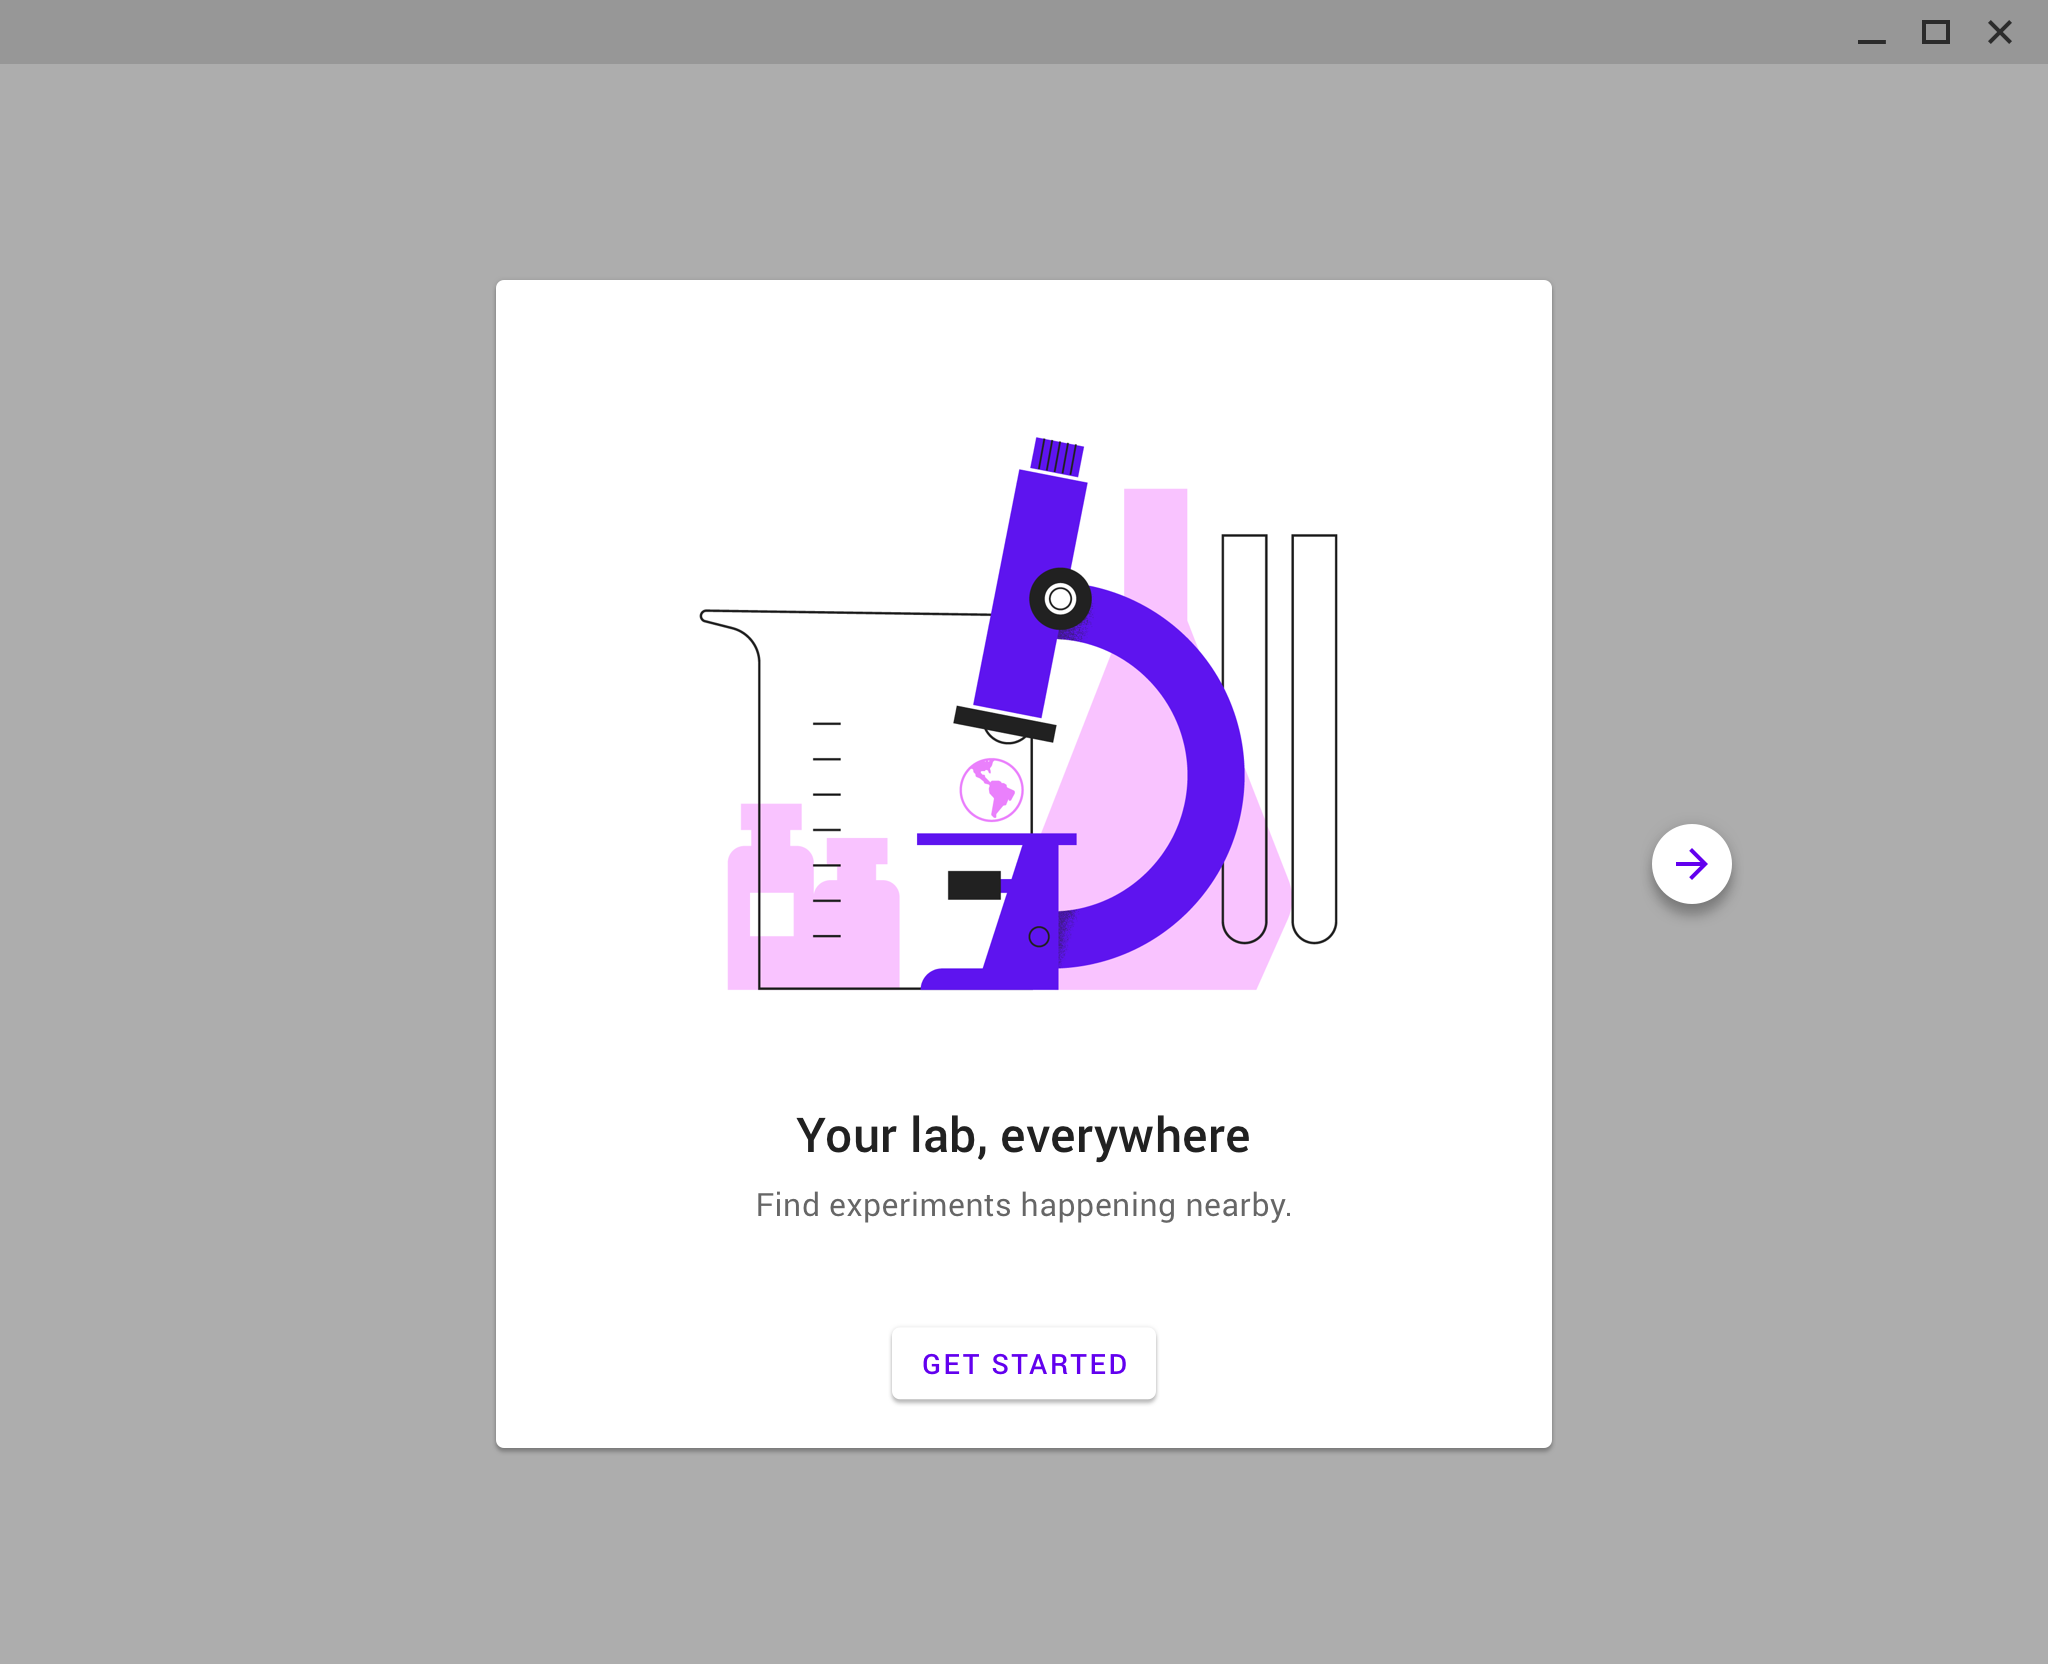Click the 'Your lab, everywhere' heading
The height and width of the screenshot is (1664, 2048).
[x=1023, y=1136]
